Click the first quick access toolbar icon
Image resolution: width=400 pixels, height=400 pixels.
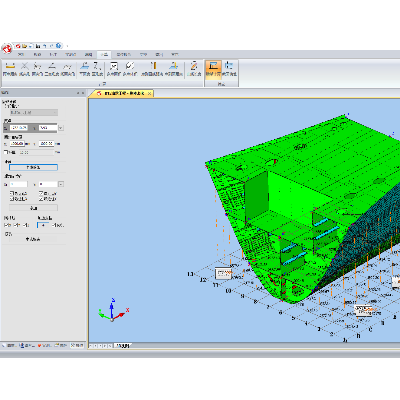(x=18, y=46)
